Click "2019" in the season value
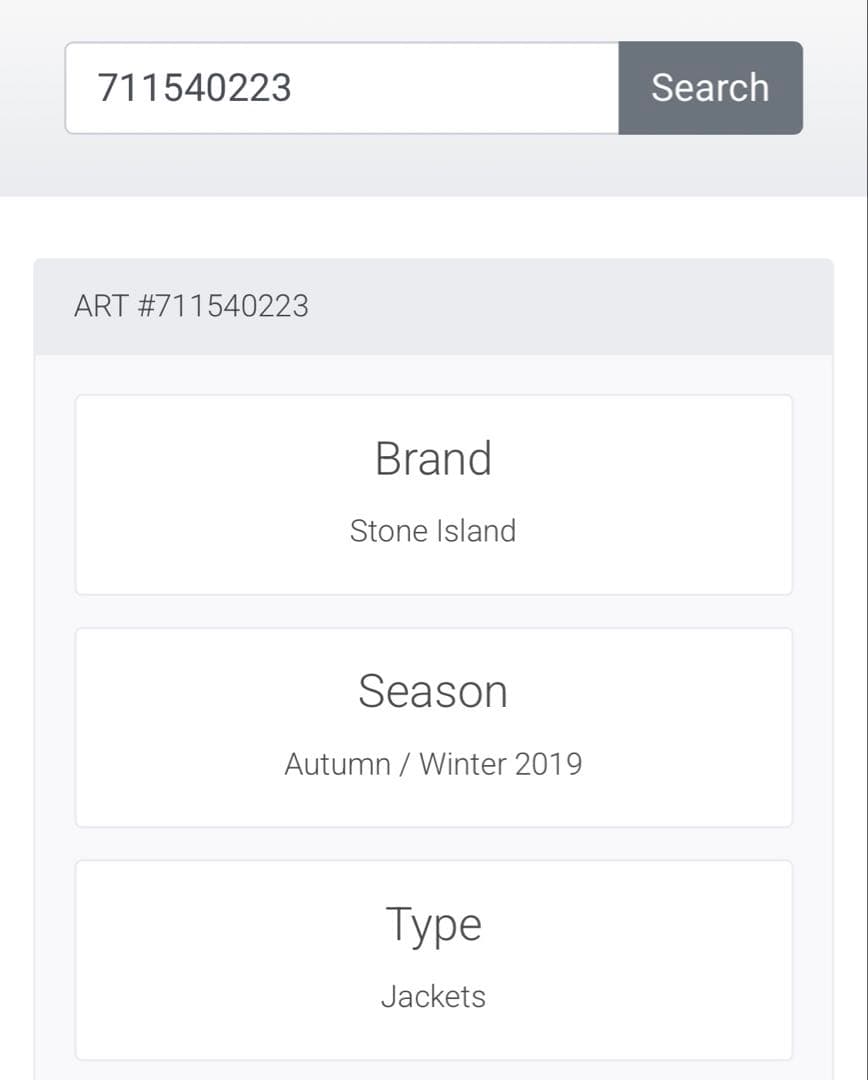868x1080 pixels. pyautogui.click(x=548, y=764)
